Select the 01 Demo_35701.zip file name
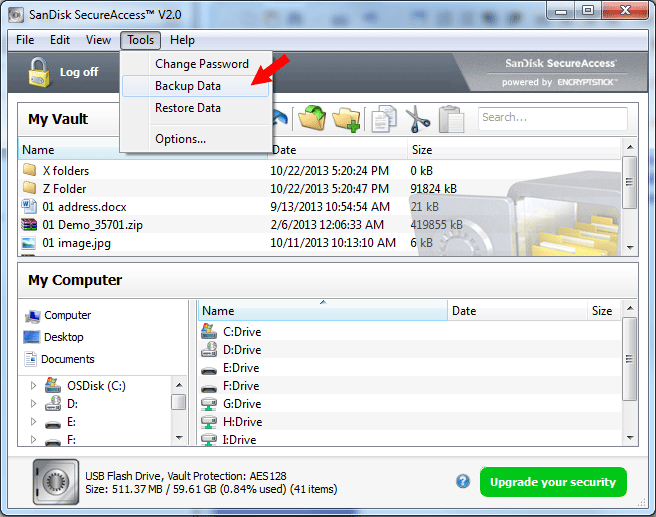 click(x=92, y=225)
